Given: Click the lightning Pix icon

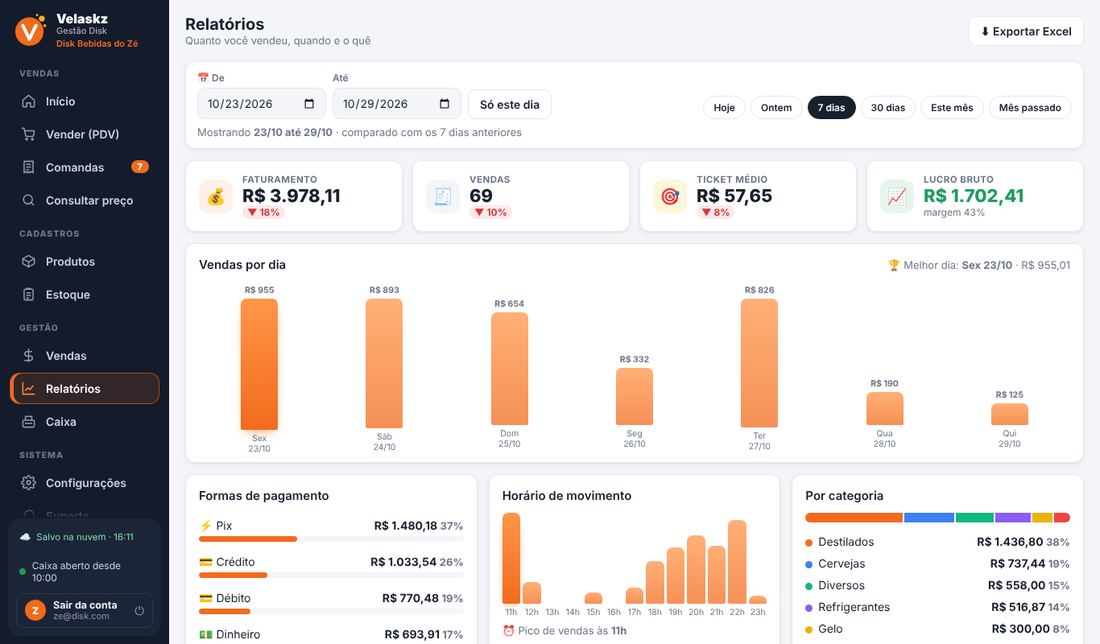Looking at the screenshot, I should tap(206, 525).
